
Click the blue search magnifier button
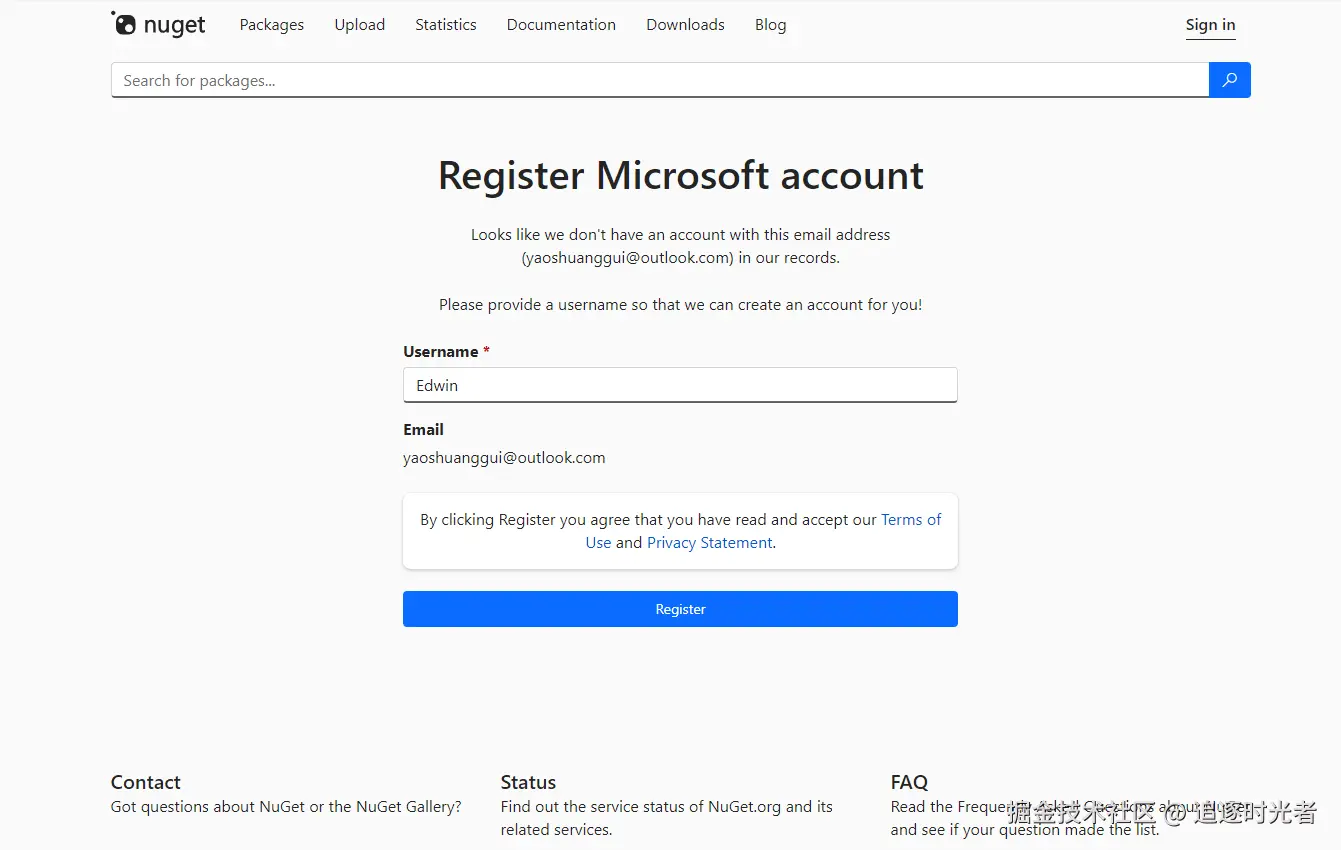click(1230, 80)
